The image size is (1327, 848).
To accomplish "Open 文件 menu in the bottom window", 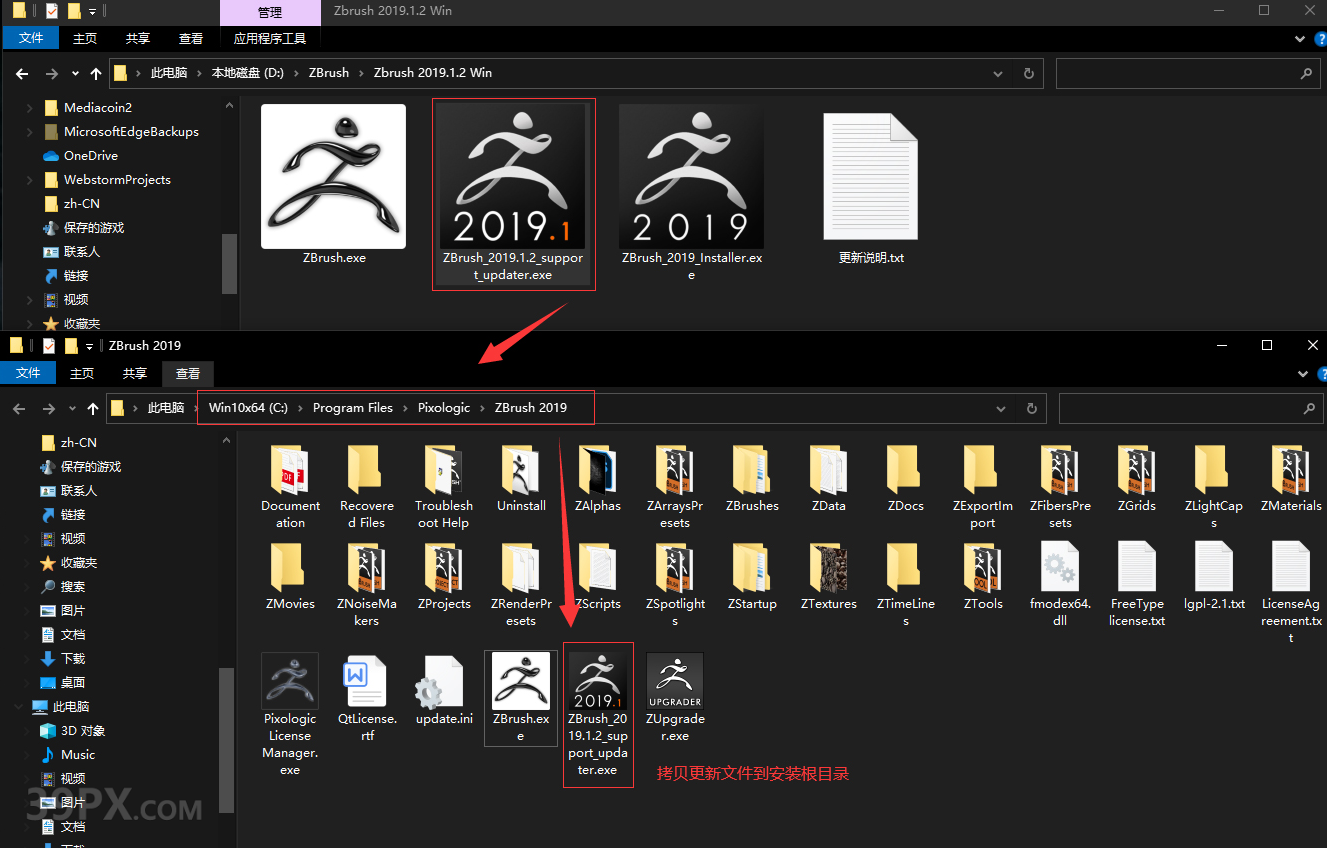I will [28, 373].
